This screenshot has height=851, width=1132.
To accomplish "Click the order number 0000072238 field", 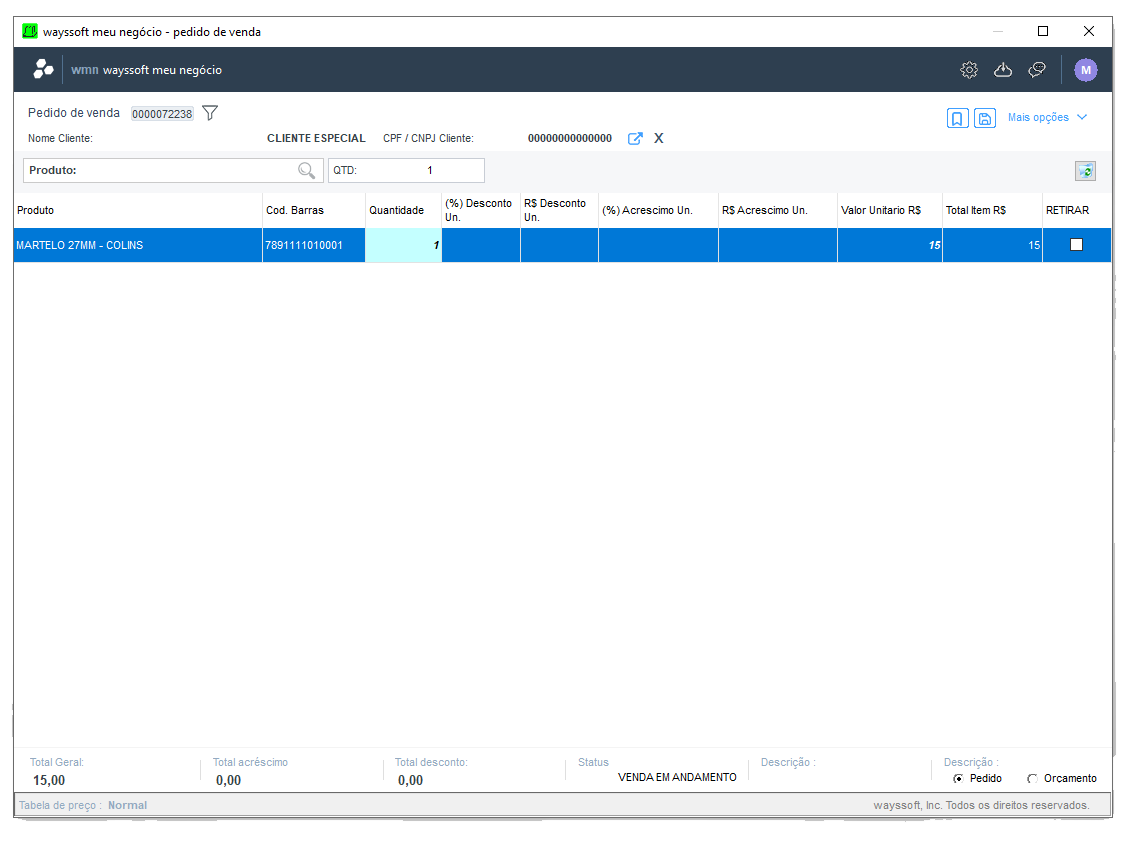I will pyautogui.click(x=162, y=113).
